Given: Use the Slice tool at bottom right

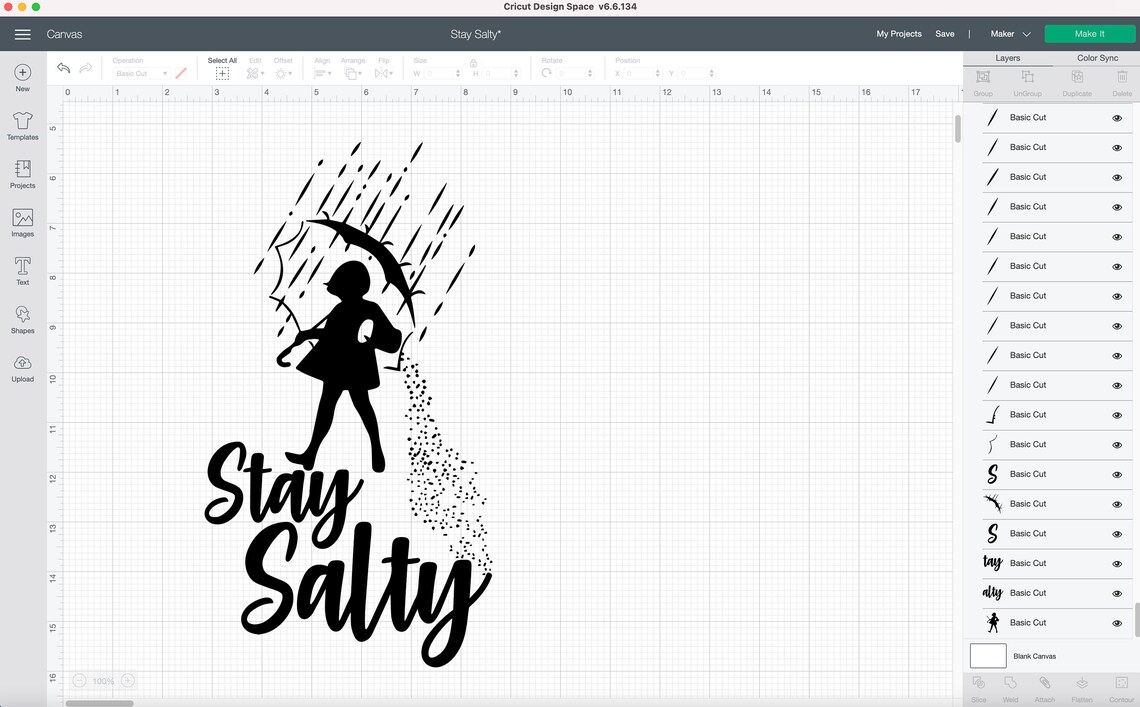Looking at the screenshot, I should pos(978,686).
